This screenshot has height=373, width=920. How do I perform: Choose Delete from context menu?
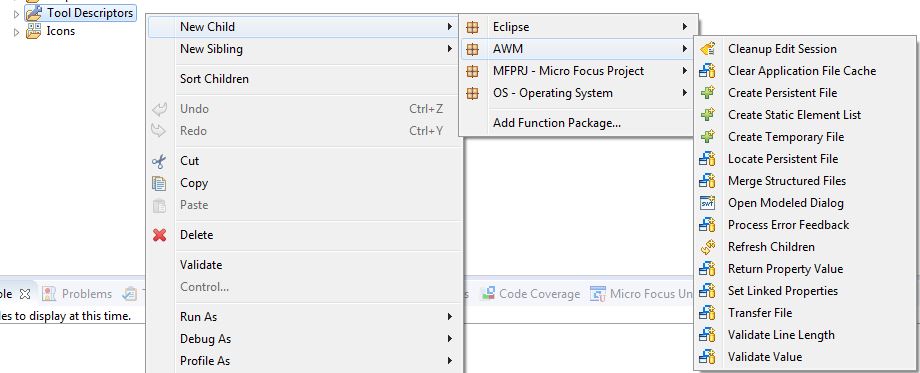tap(304, 235)
